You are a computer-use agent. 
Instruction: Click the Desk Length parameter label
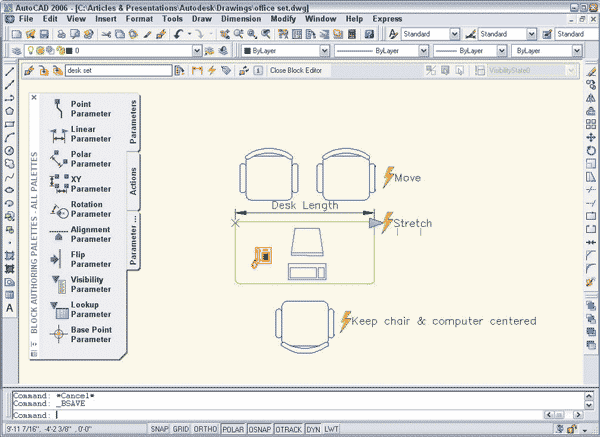point(305,205)
